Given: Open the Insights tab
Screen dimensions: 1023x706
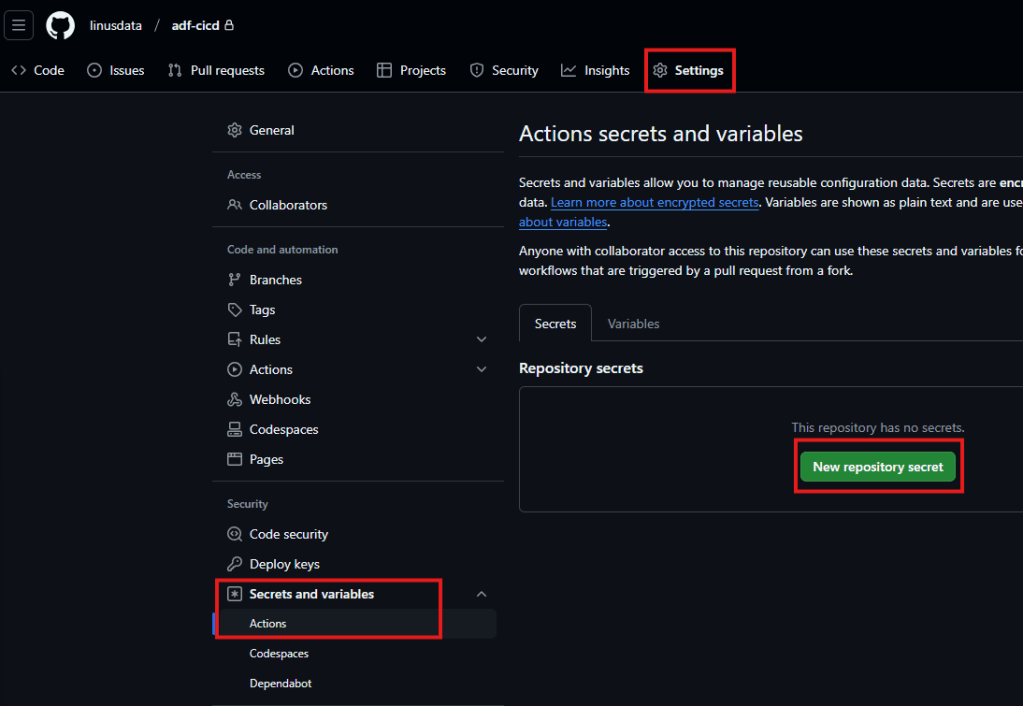Looking at the screenshot, I should coord(595,70).
